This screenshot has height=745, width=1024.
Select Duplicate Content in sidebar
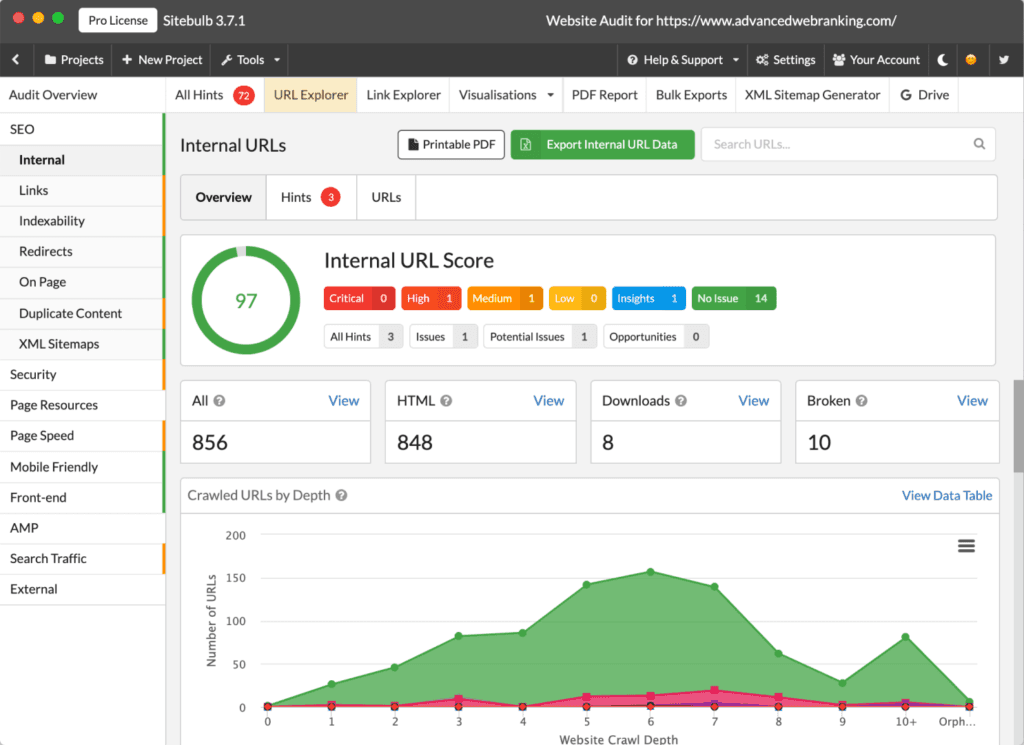82,313
